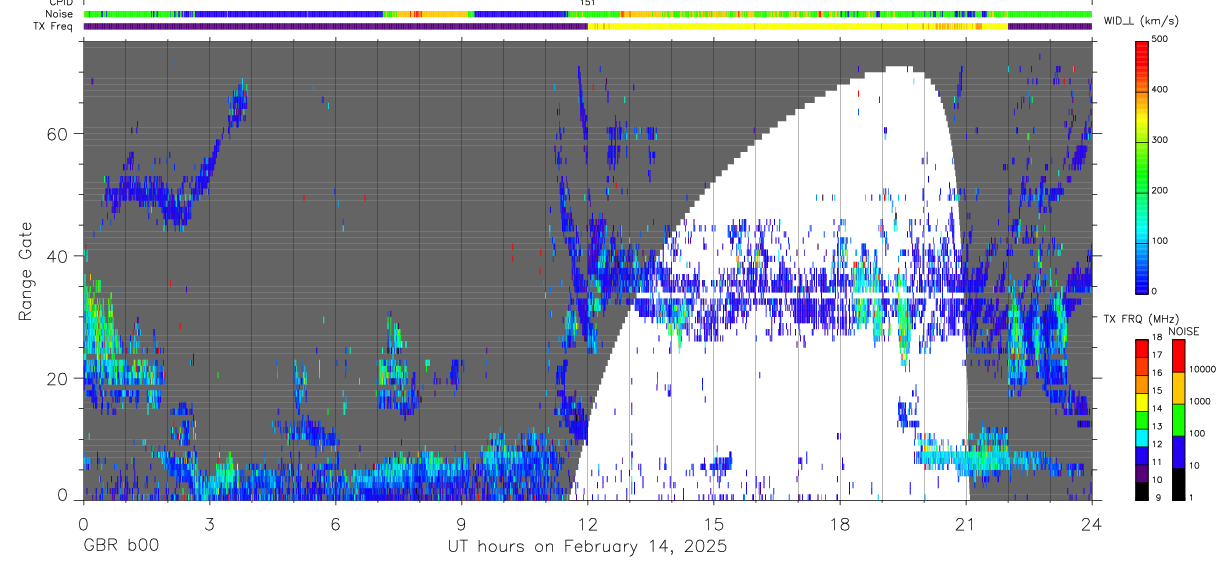Click the "151" CPID value above the plot

point(587,3)
